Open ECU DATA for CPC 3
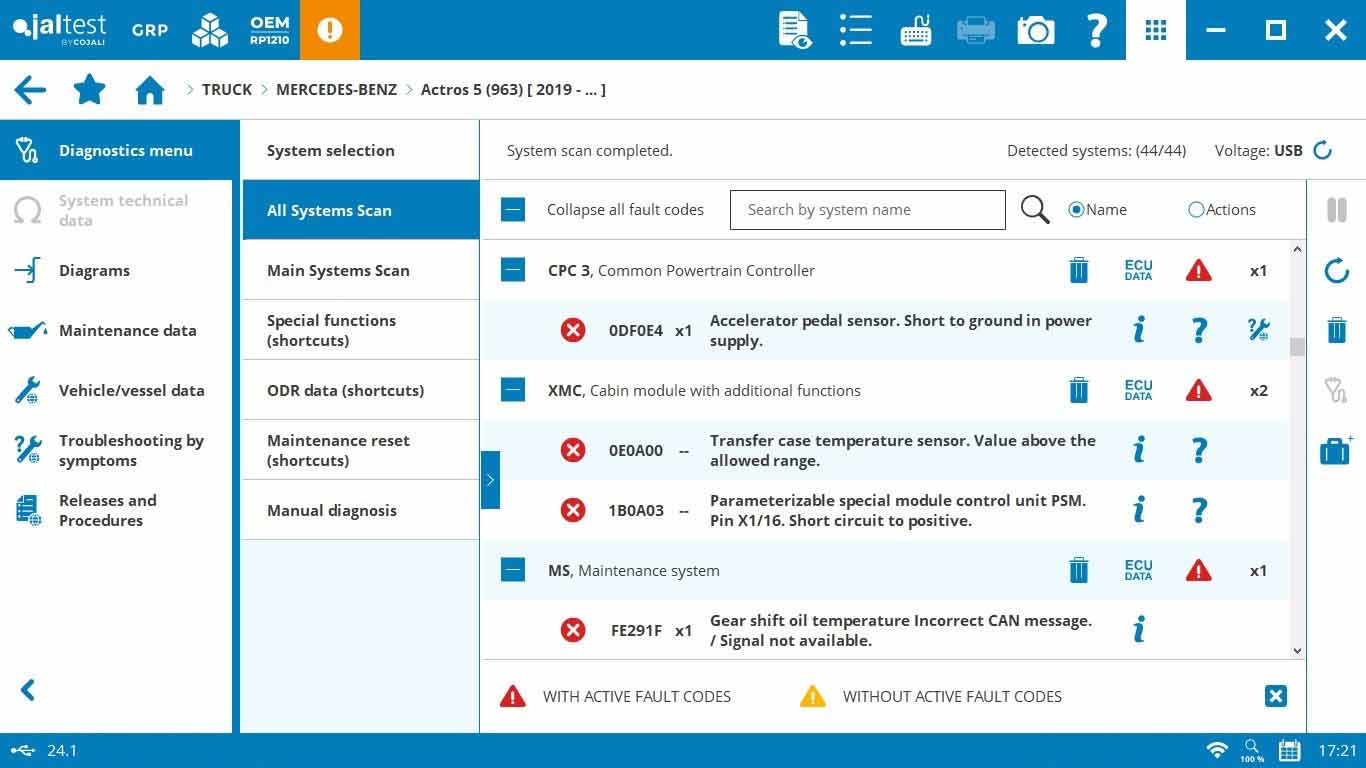 click(x=1138, y=270)
